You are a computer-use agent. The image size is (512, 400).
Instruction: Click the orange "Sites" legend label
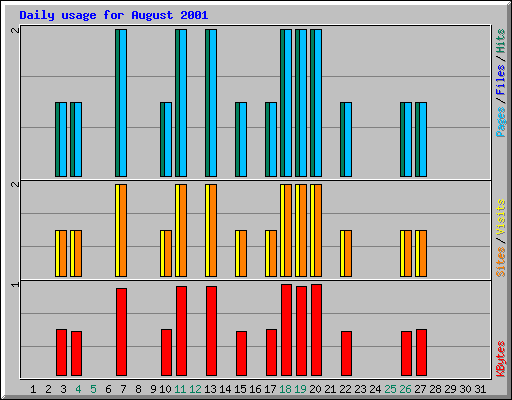pyautogui.click(x=501, y=262)
